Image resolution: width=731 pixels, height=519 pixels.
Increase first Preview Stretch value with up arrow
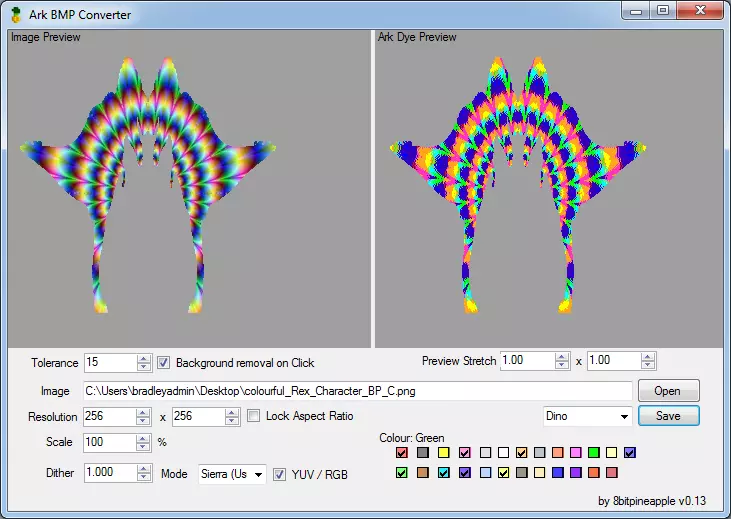click(562, 357)
